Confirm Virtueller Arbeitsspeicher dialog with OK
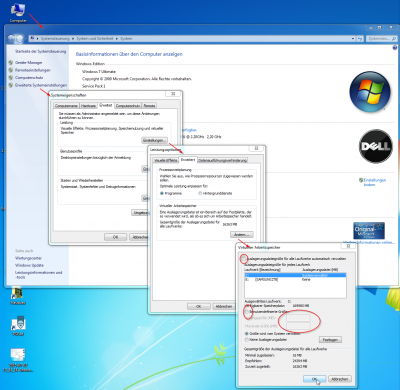The height and width of the screenshot is (390, 400). (x=315, y=379)
